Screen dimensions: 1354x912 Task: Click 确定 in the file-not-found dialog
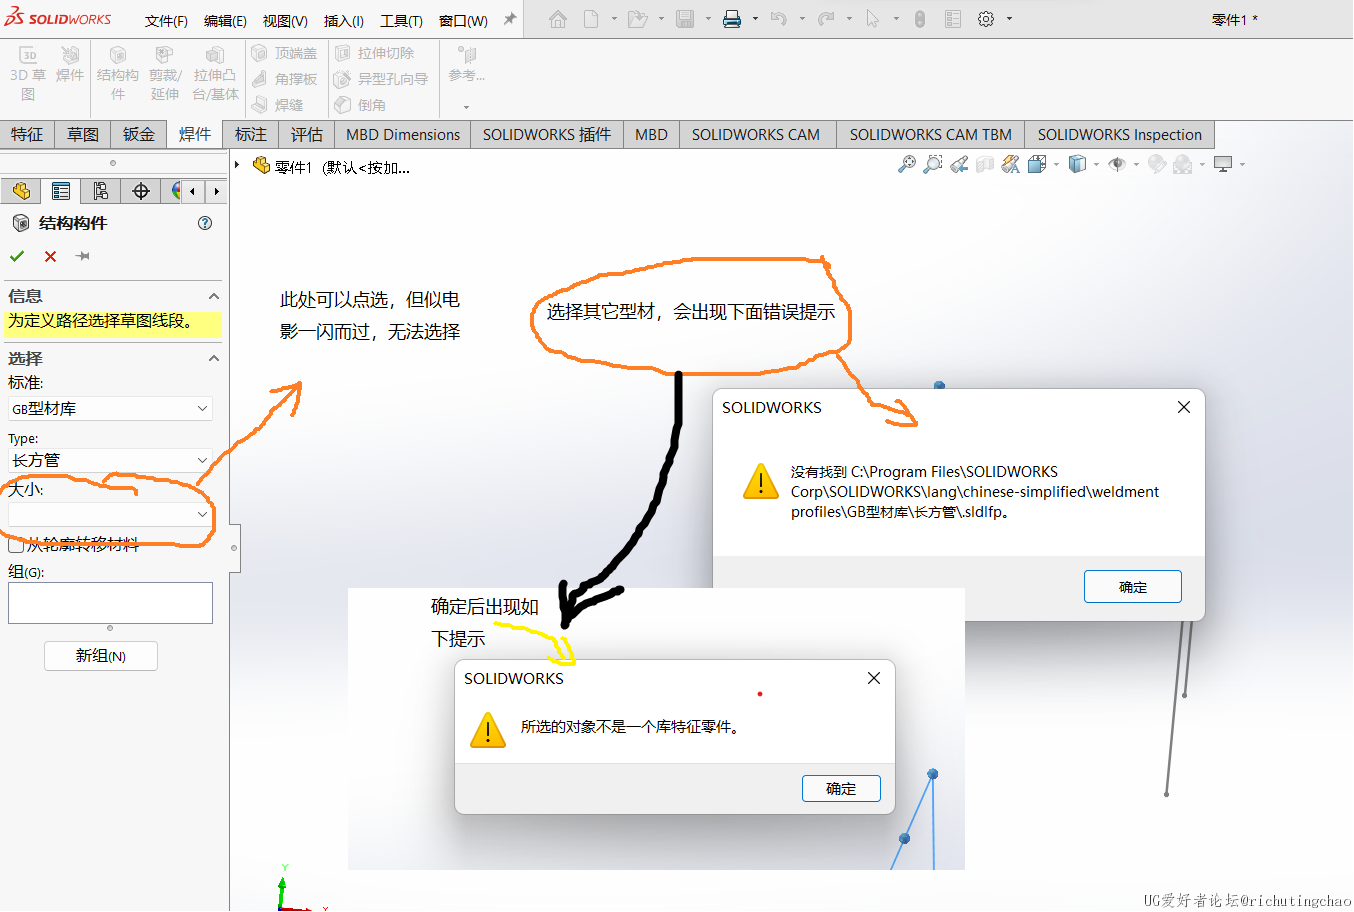tap(1133, 587)
